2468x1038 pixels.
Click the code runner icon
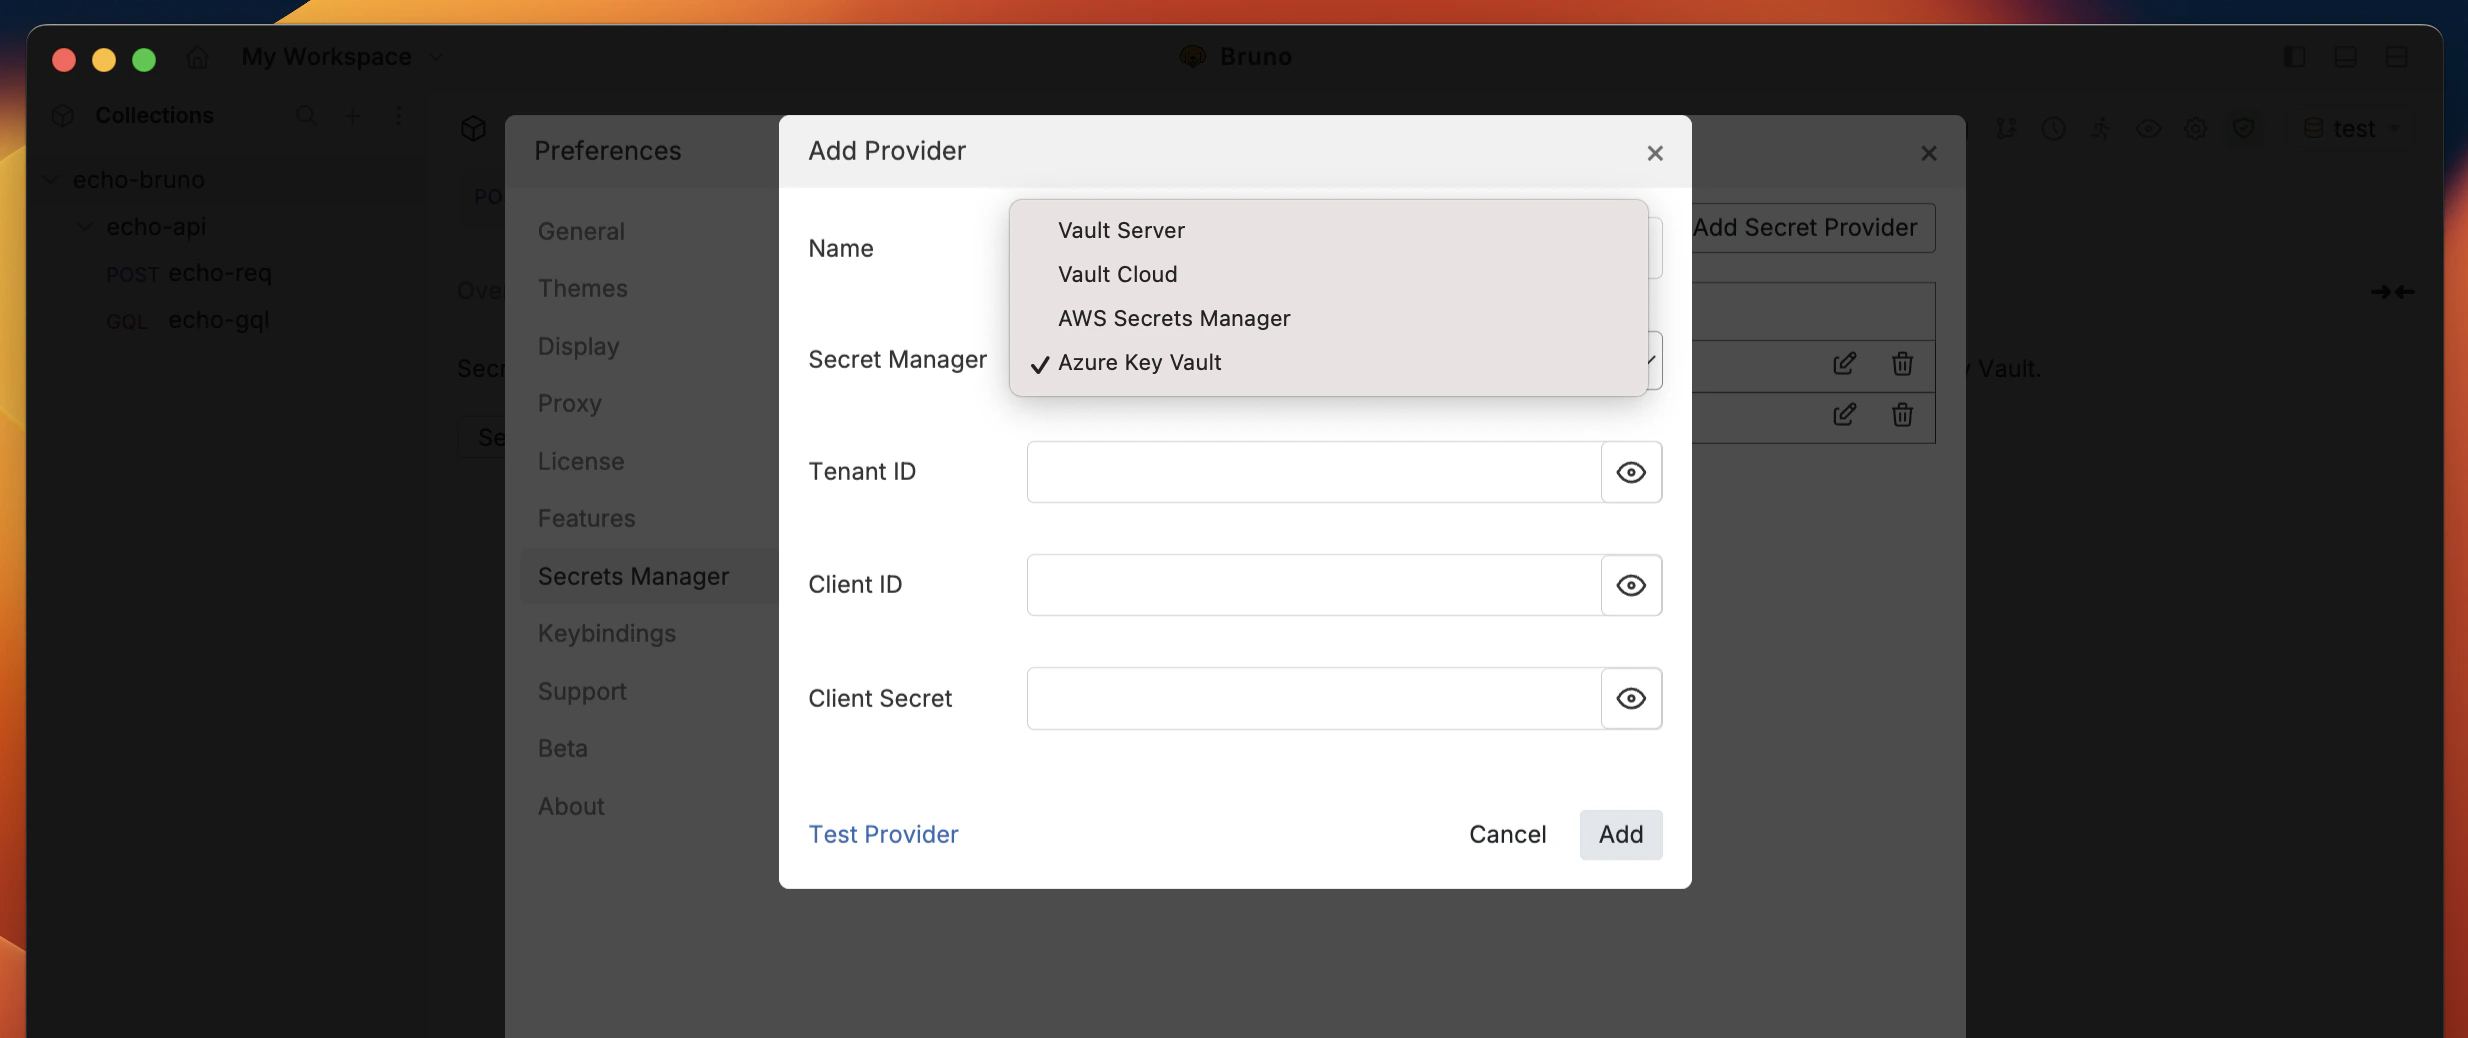click(2101, 128)
